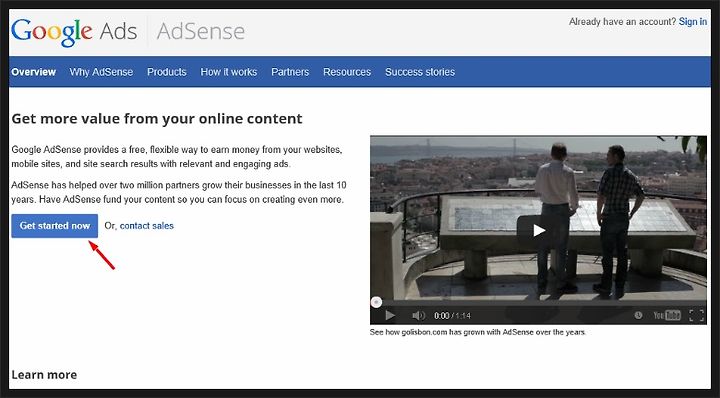Click heading Get more value from your online content
Image resolution: width=720 pixels, height=398 pixels.
coord(157,119)
